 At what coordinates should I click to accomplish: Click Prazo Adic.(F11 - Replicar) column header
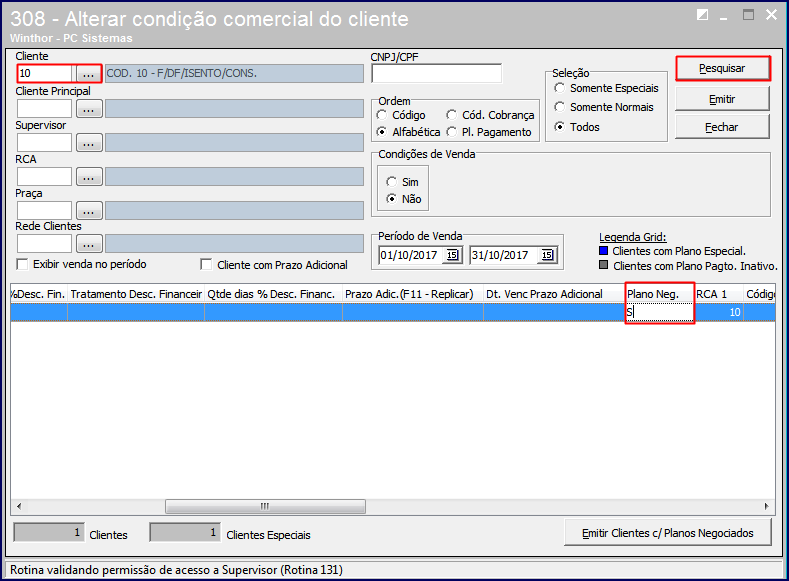[413, 294]
